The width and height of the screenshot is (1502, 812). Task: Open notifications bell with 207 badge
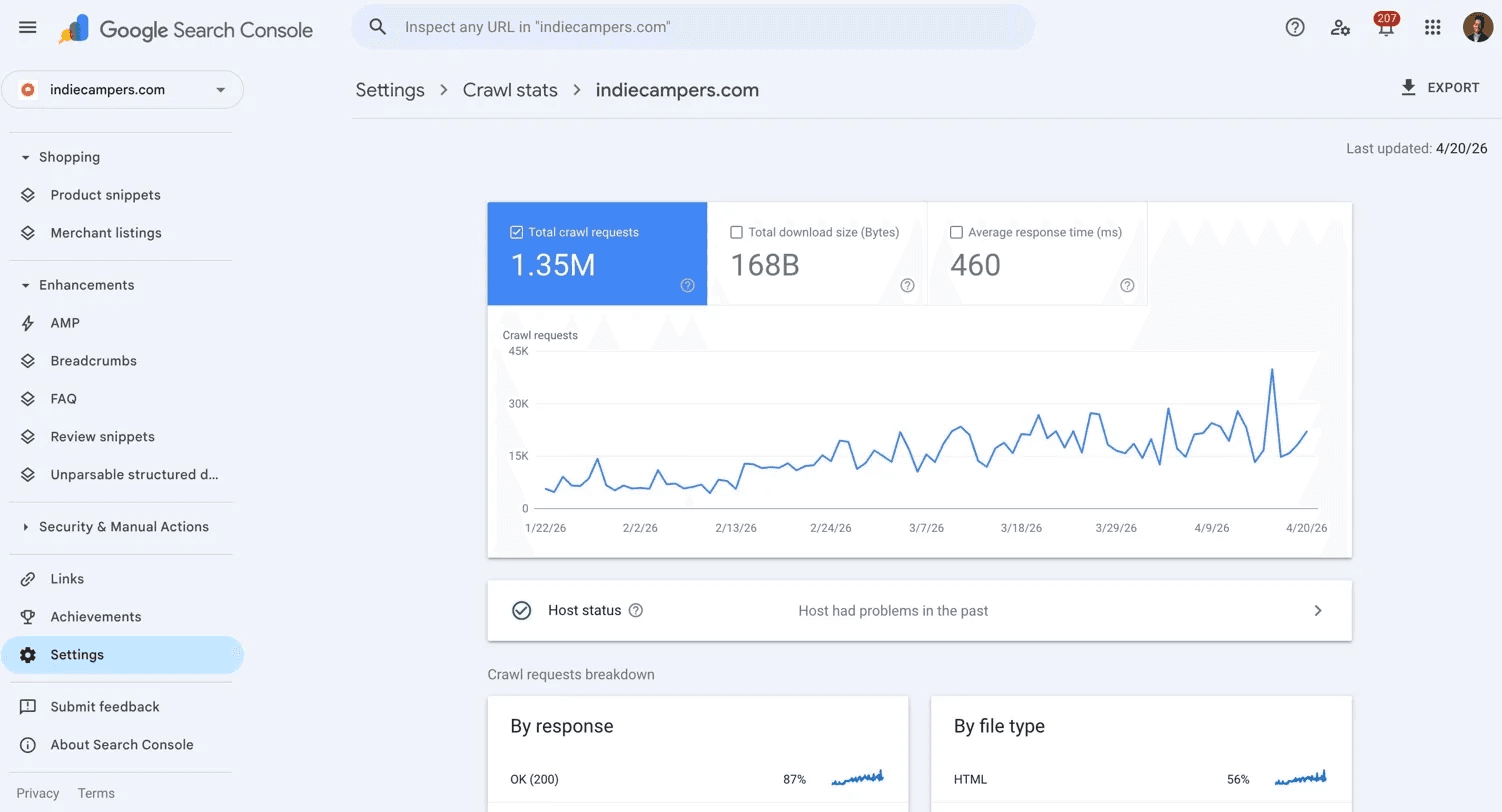(x=1386, y=26)
